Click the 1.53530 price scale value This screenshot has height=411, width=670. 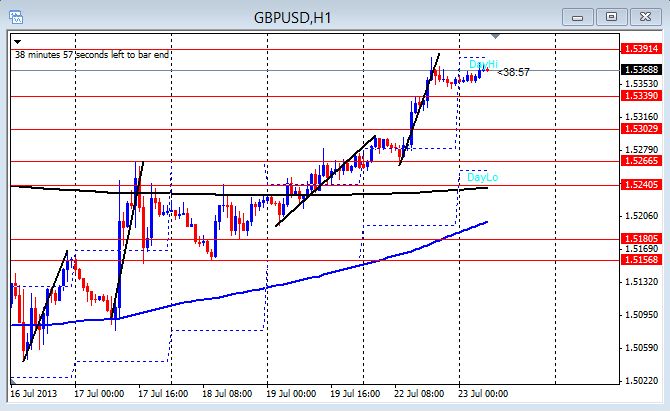coord(641,83)
